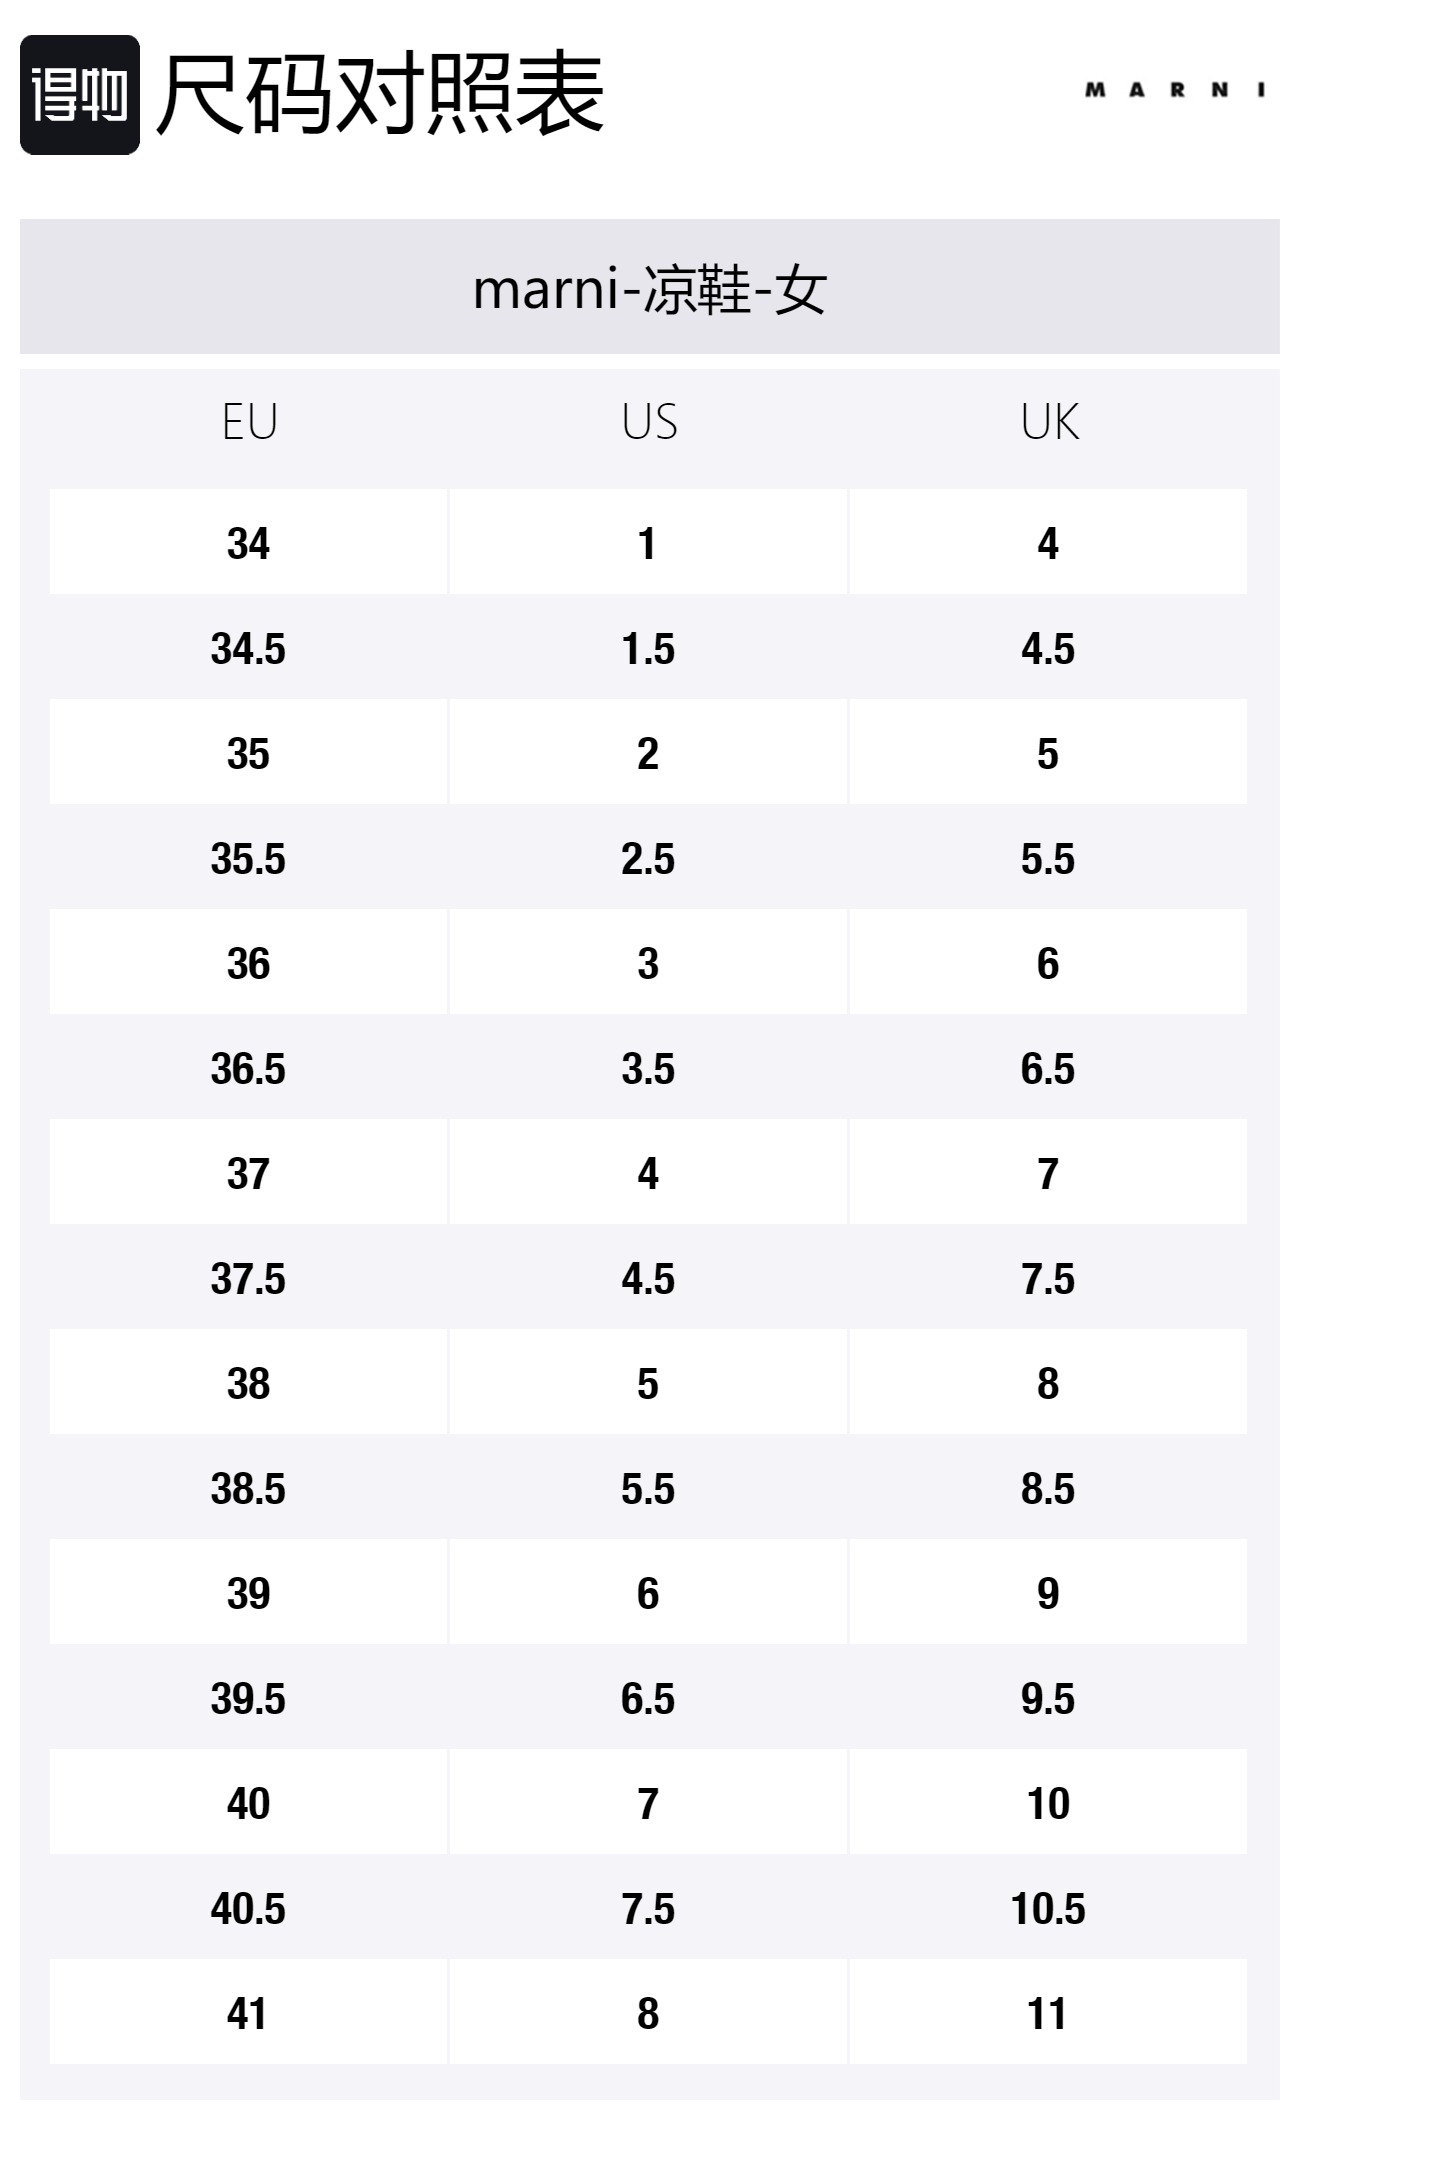The image size is (1440, 2178).
Task: Click the MARNI brand logo
Action: point(1175,90)
